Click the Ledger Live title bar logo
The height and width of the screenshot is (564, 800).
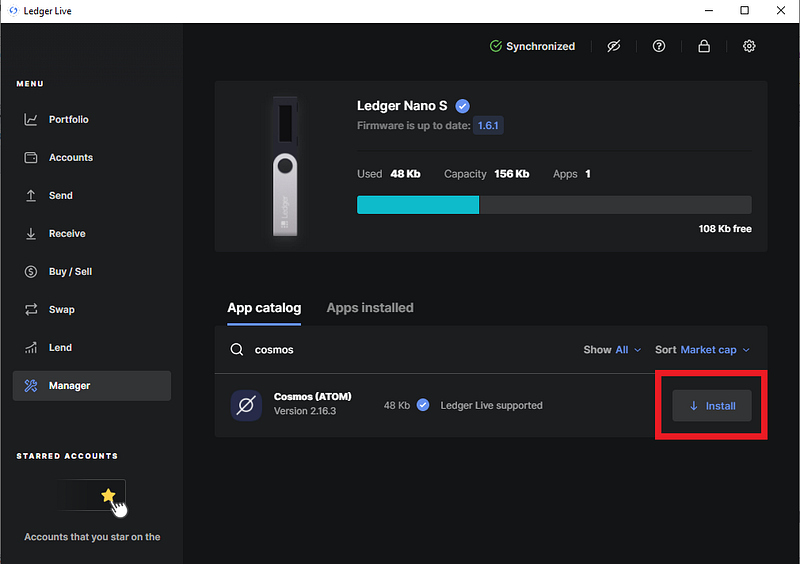(13, 11)
